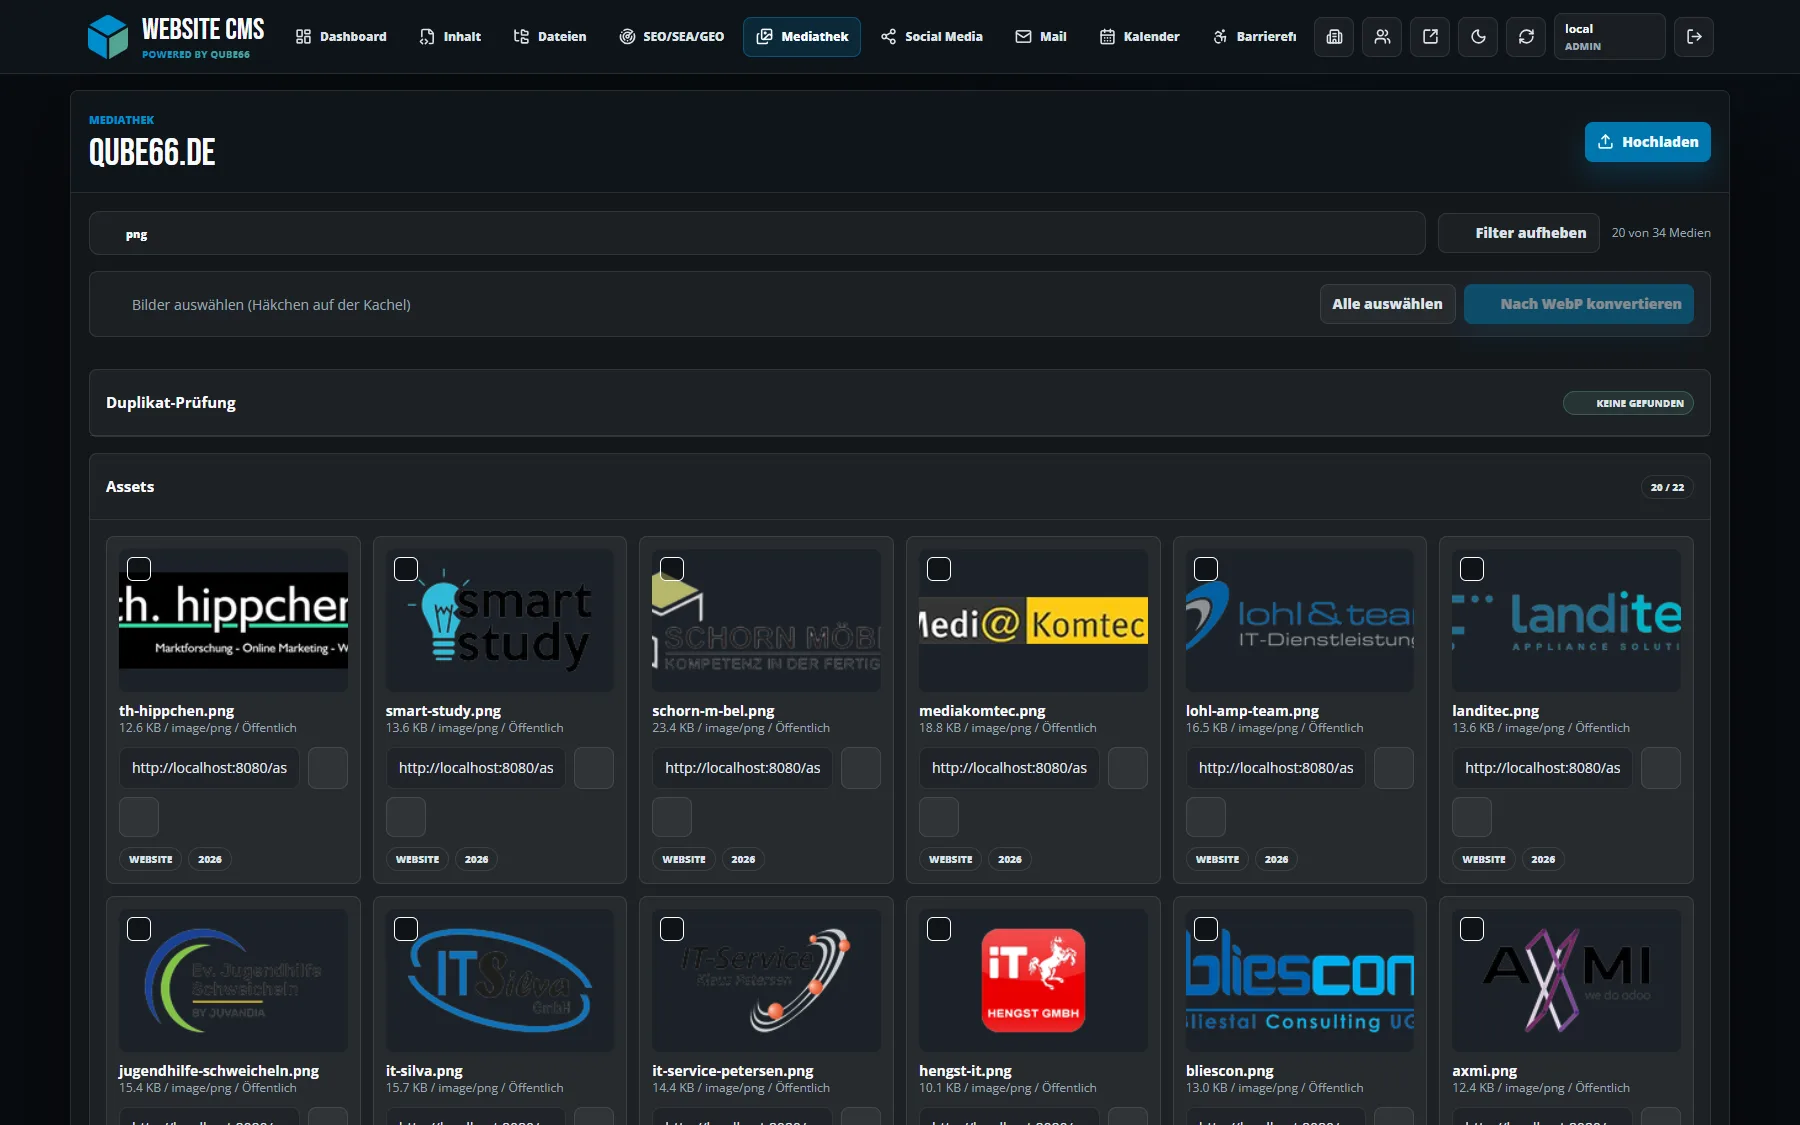Open the Dashboard menu item
The image size is (1800, 1125).
pos(341,37)
